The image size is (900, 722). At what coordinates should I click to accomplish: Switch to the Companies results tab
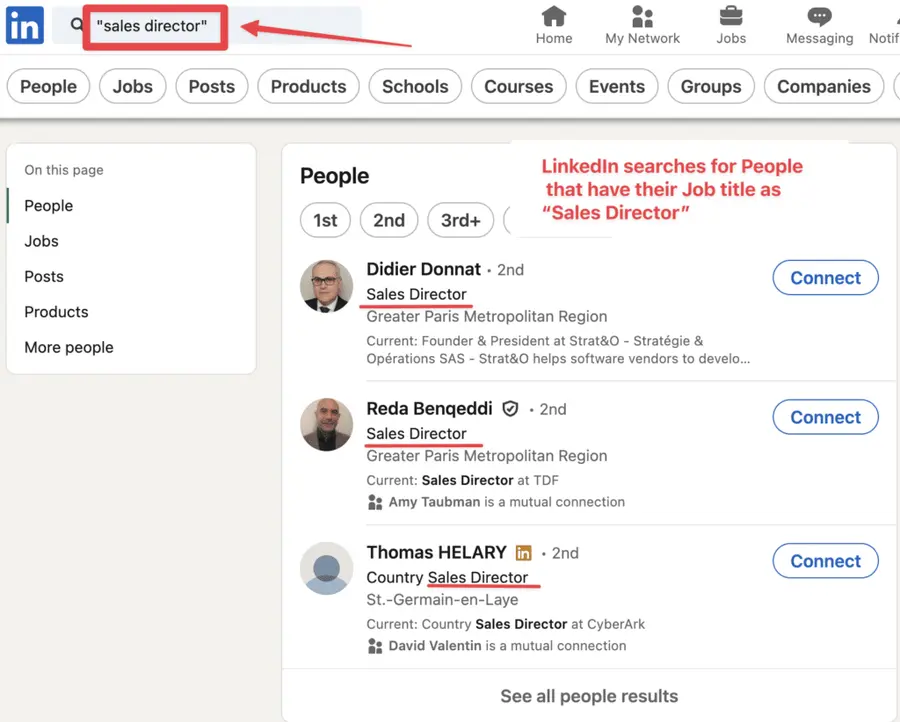[x=823, y=87]
